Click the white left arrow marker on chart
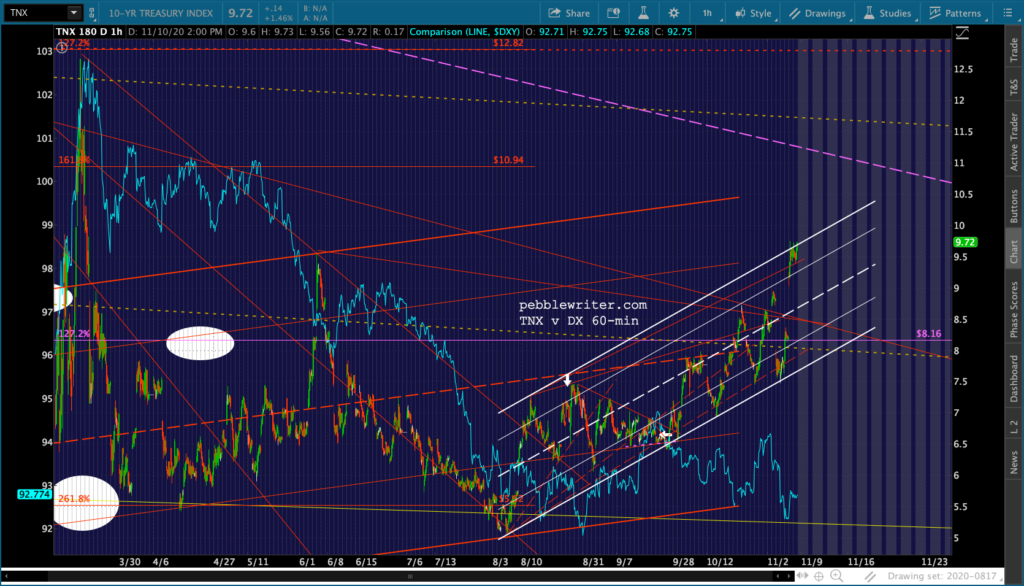 point(665,434)
